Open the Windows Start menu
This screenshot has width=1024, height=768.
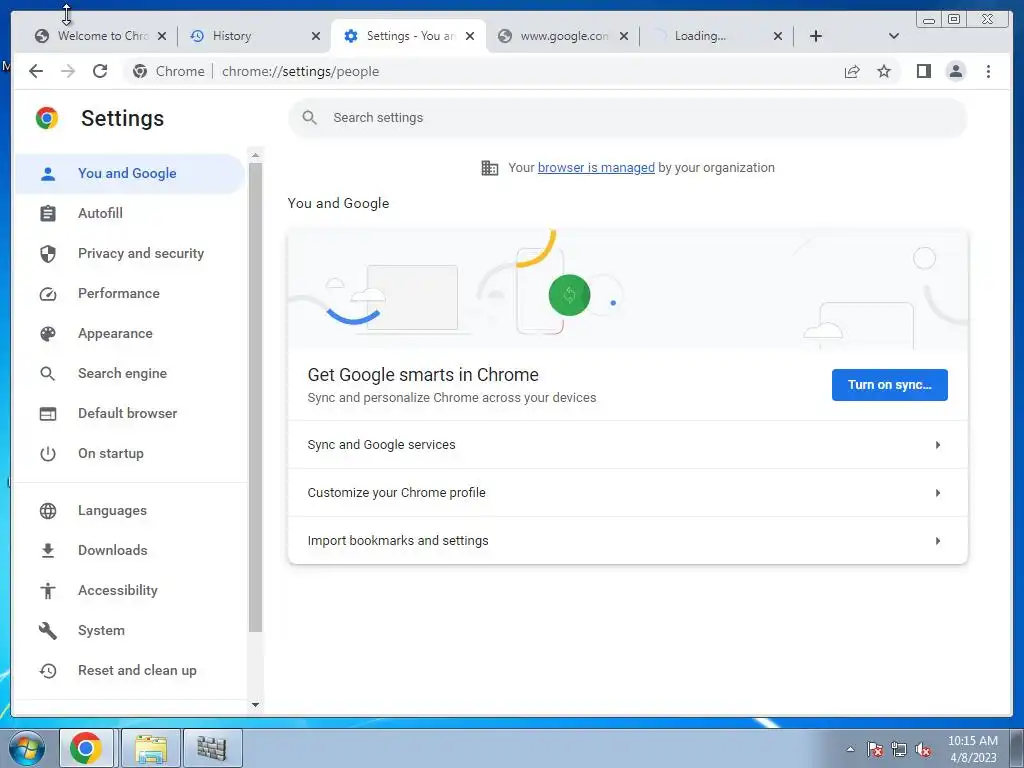click(x=27, y=748)
